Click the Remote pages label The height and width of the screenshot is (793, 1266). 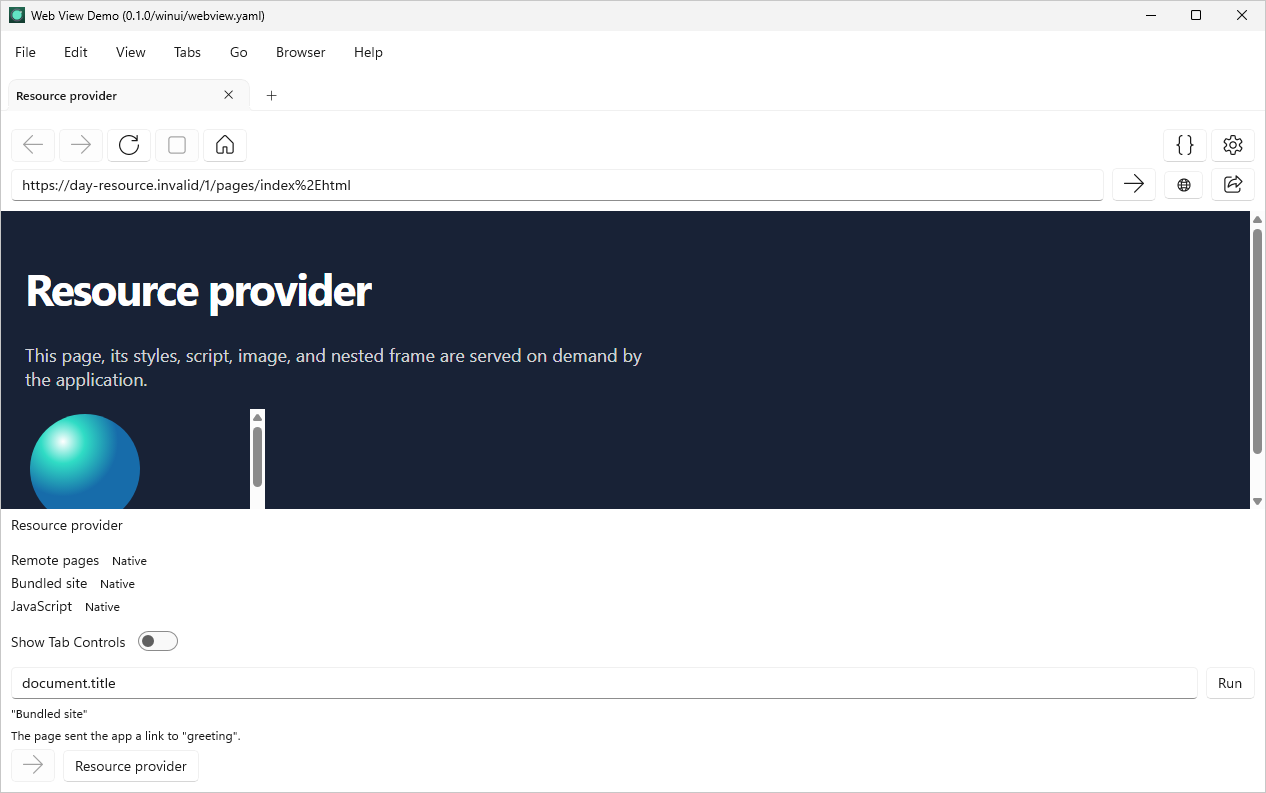55,560
